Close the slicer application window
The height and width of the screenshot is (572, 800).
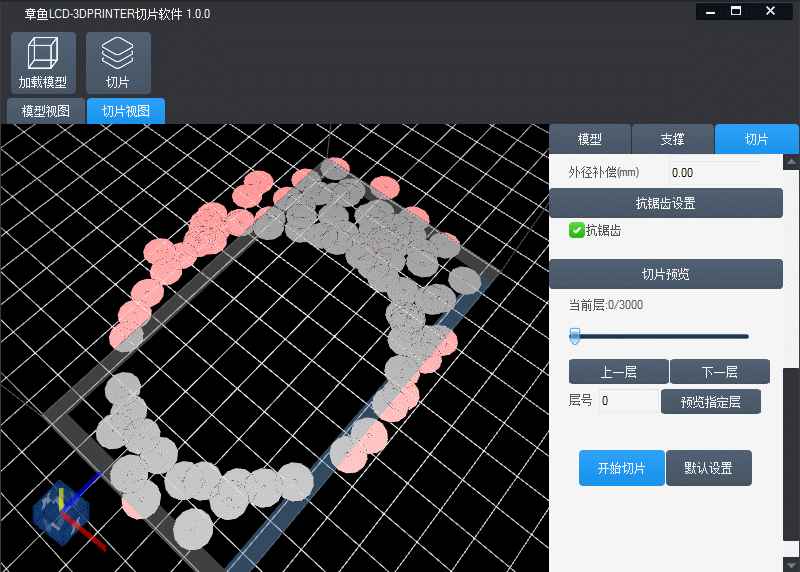point(770,11)
